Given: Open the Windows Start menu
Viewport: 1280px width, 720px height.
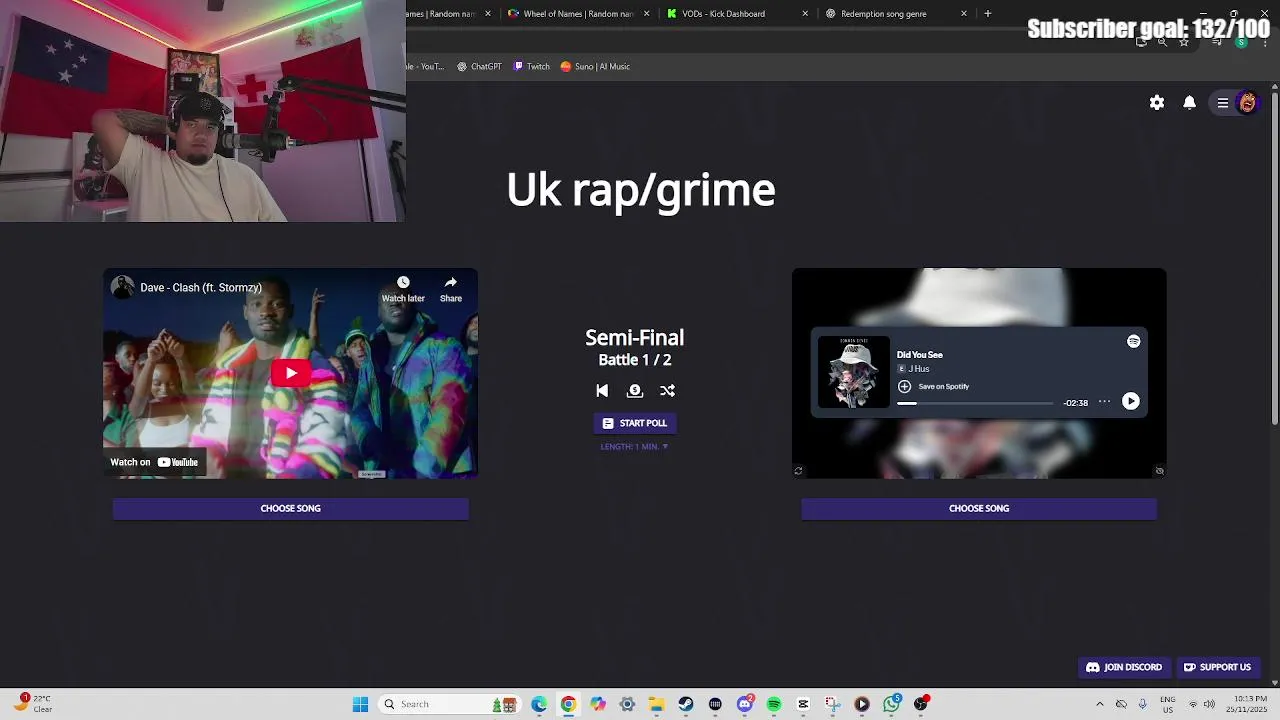Looking at the screenshot, I should pyautogui.click(x=360, y=704).
